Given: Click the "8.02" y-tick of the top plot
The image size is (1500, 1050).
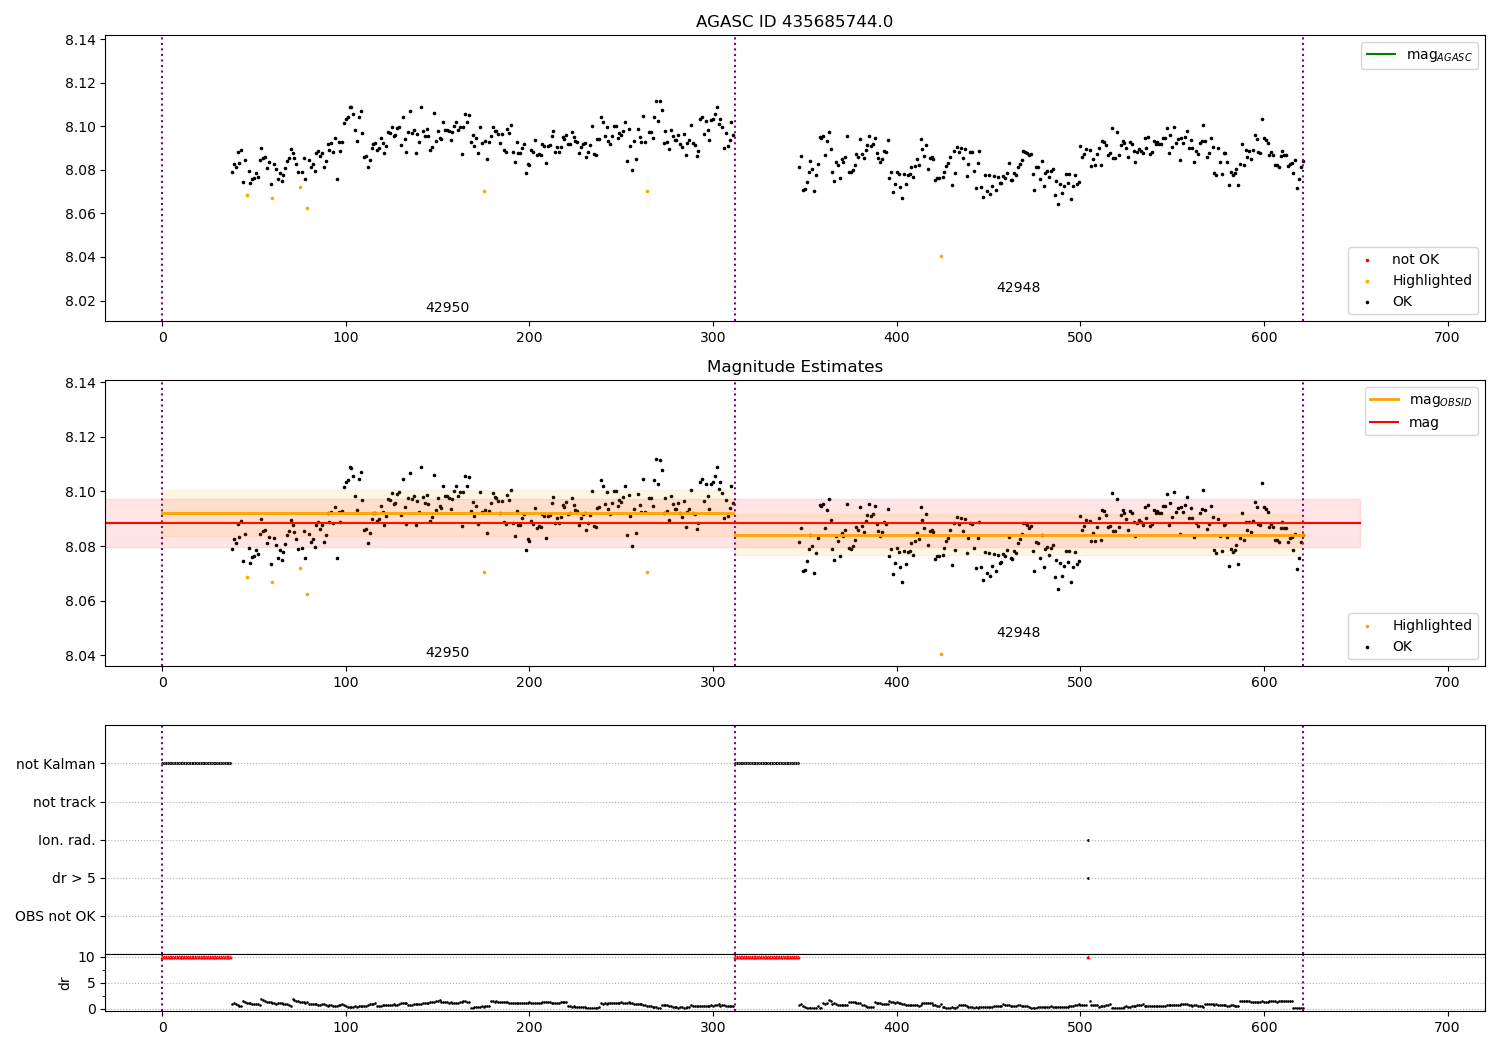Looking at the screenshot, I should [80, 301].
